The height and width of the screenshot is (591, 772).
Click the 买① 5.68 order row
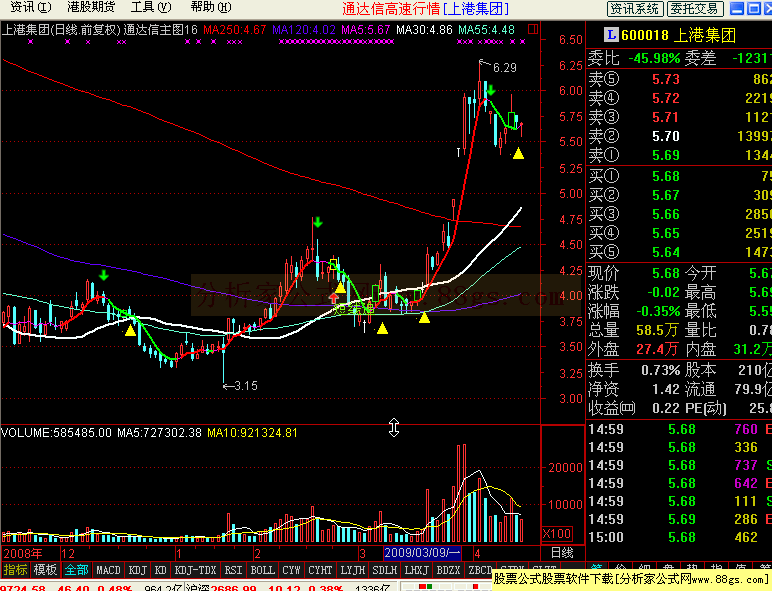tap(679, 176)
